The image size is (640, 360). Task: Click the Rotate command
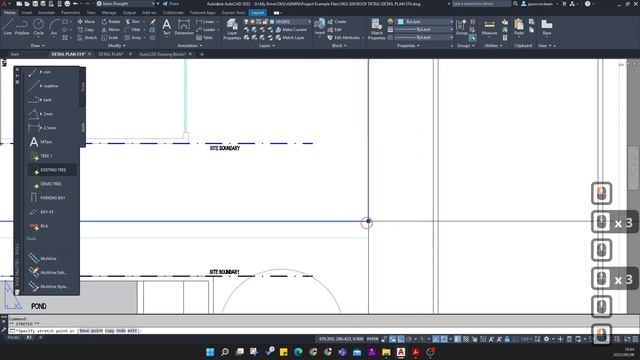[x=111, y=22]
